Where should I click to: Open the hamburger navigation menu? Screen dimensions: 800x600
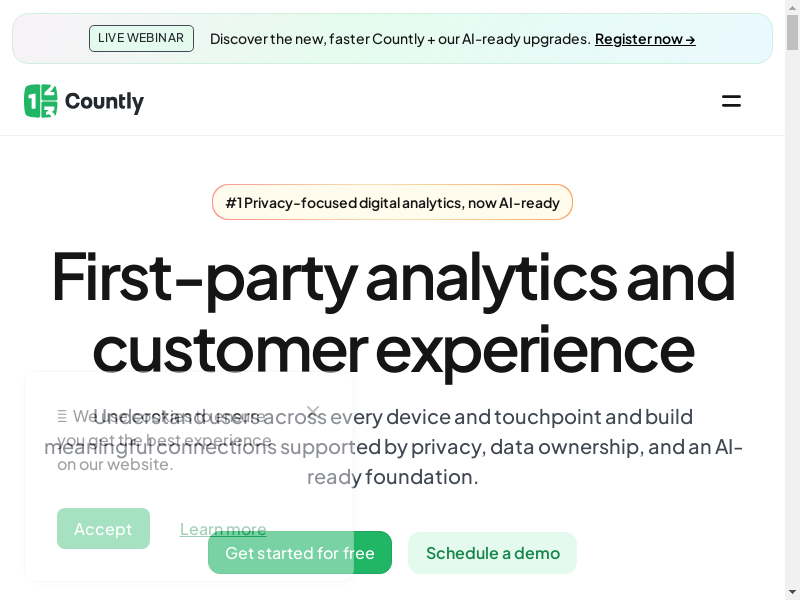[731, 101]
